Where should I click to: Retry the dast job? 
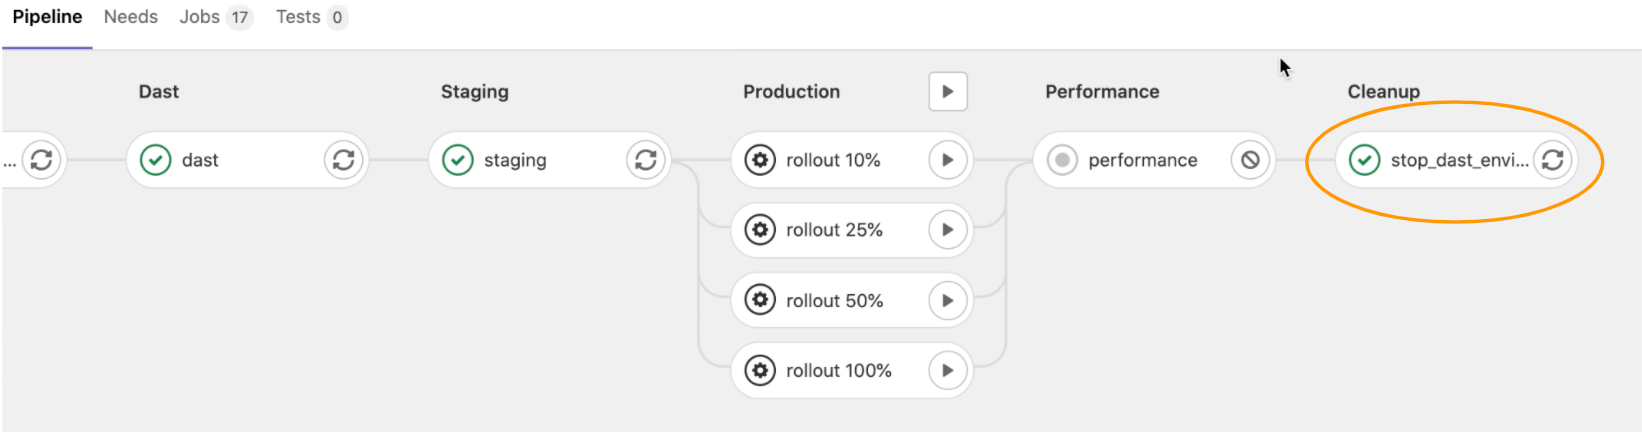343,160
